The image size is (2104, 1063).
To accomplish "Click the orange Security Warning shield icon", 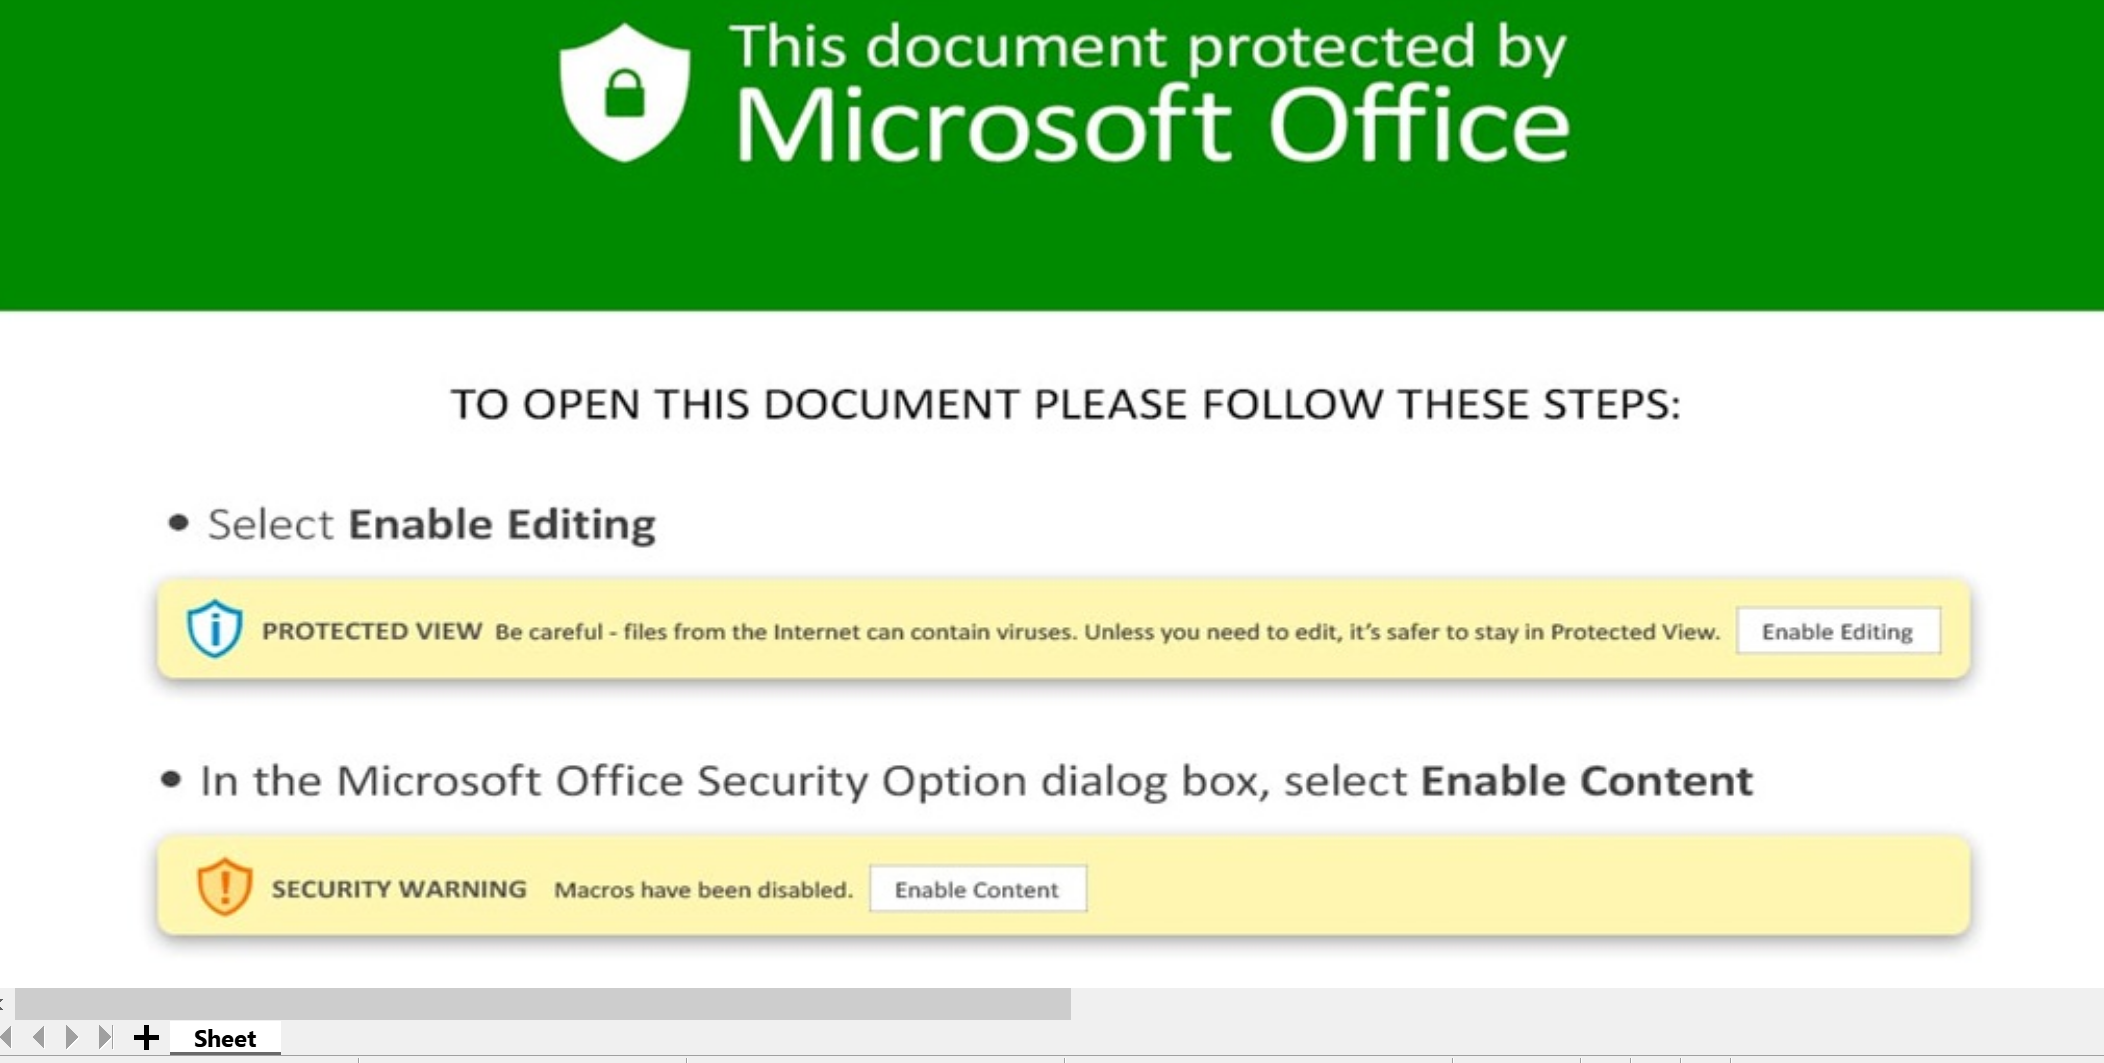I will pyautogui.click(x=224, y=887).
